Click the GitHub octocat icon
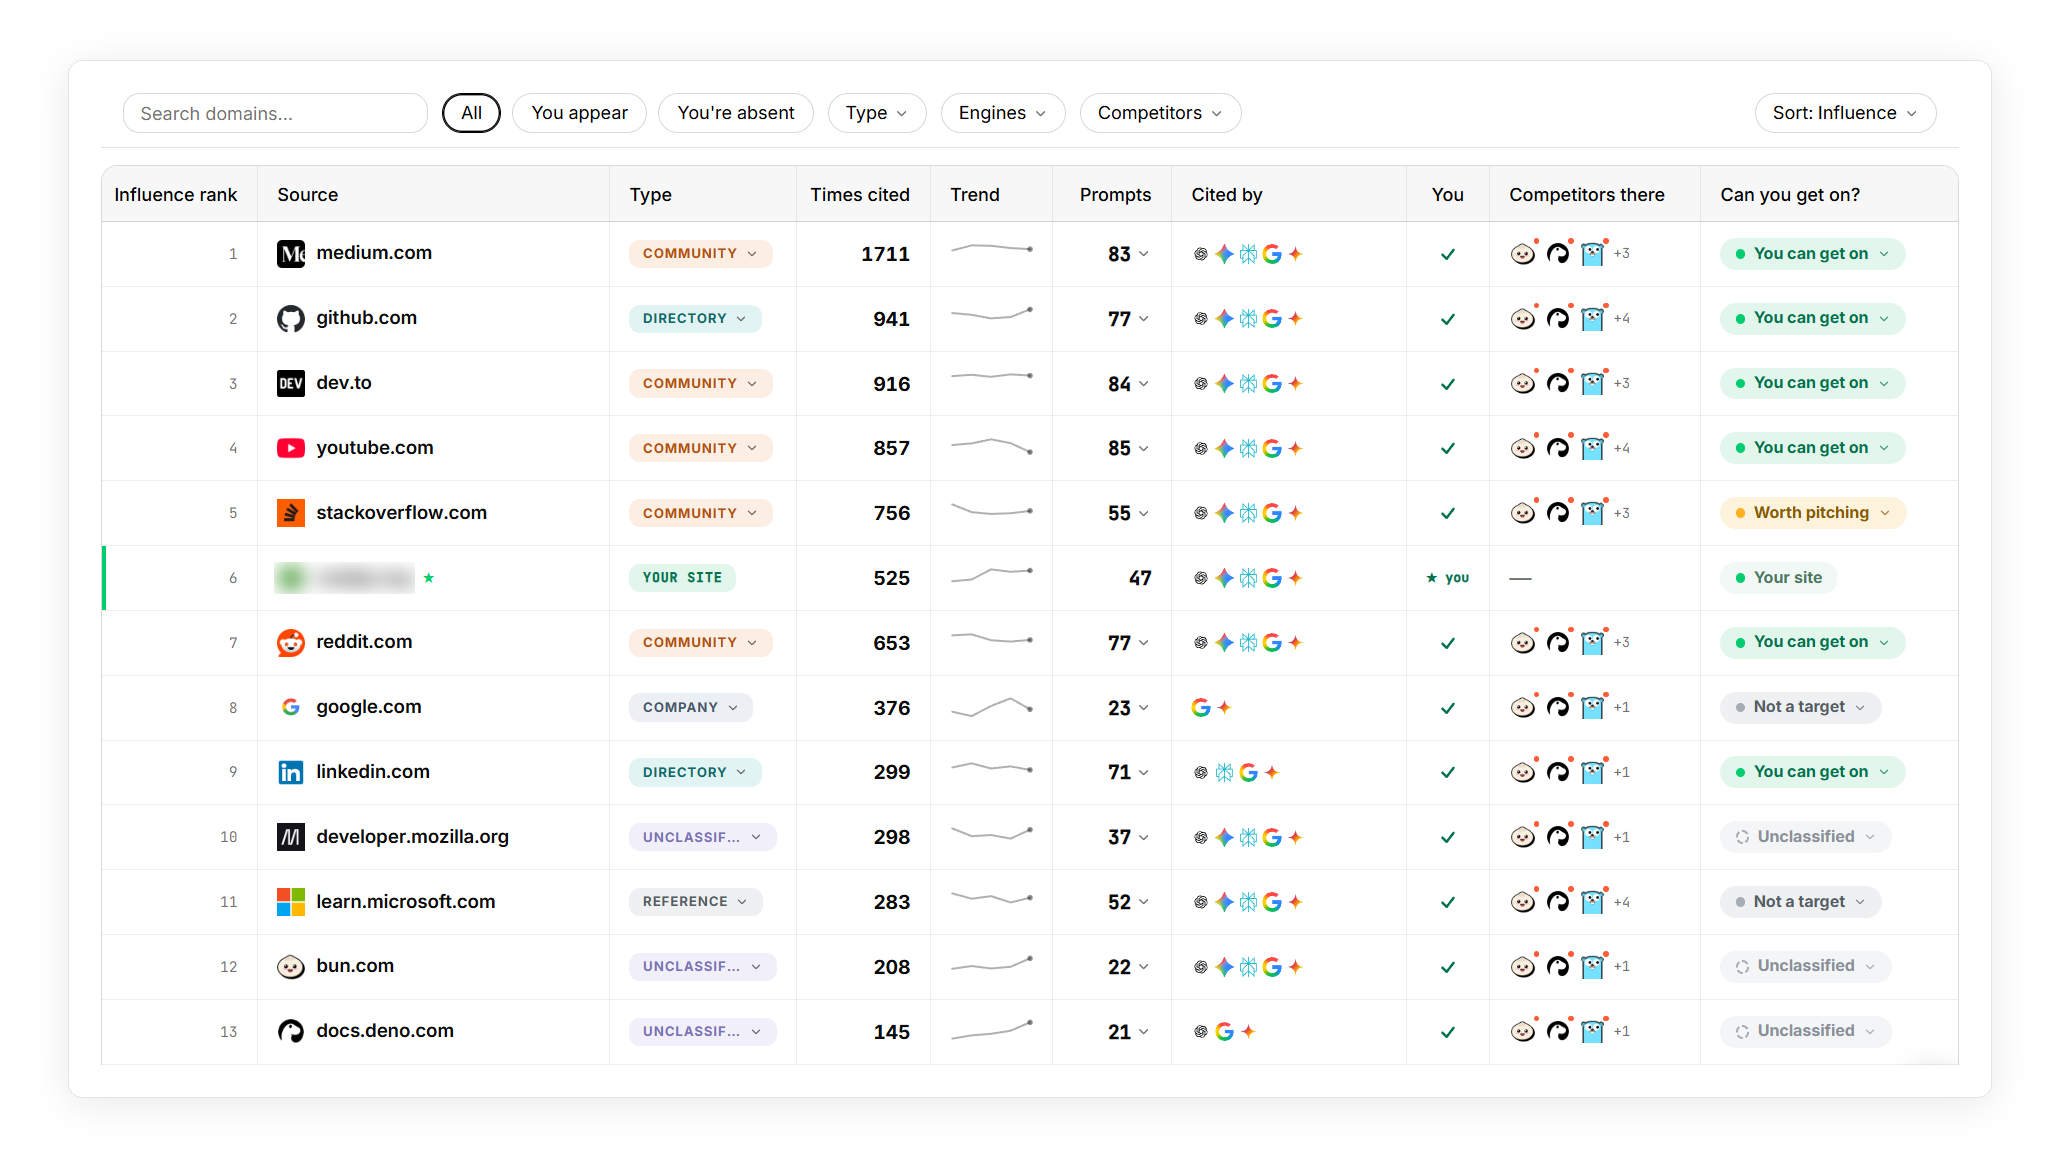This screenshot has height=1168, width=2060. click(290, 319)
